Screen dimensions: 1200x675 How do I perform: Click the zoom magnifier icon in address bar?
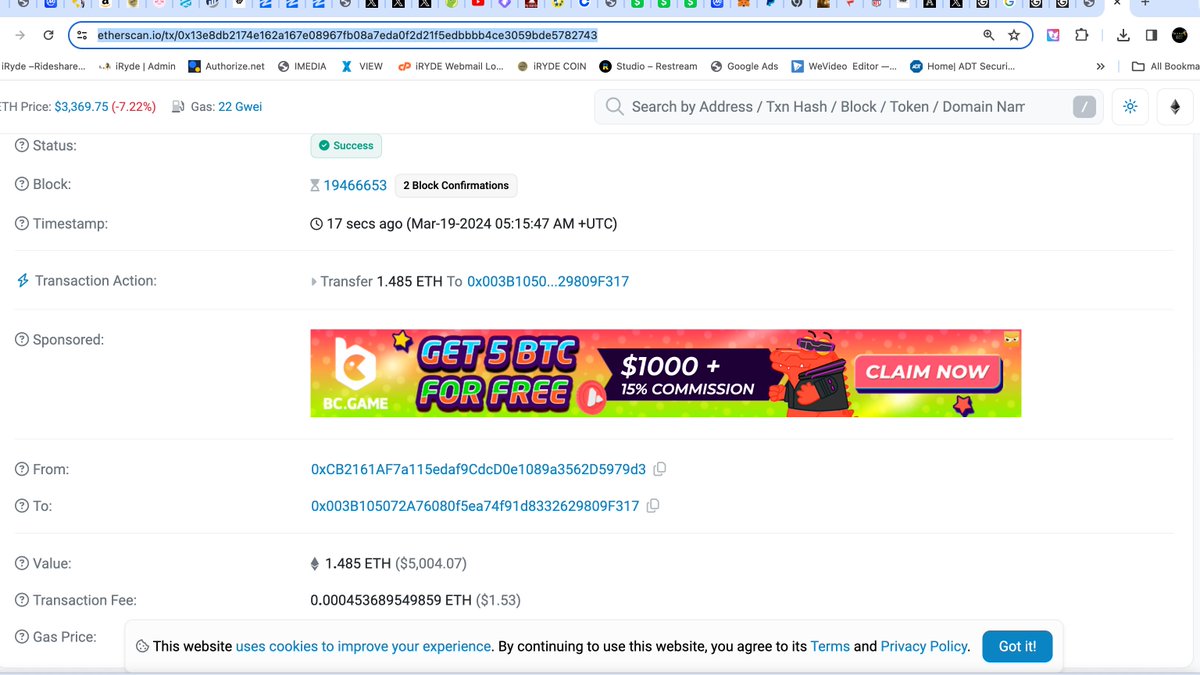(x=988, y=35)
